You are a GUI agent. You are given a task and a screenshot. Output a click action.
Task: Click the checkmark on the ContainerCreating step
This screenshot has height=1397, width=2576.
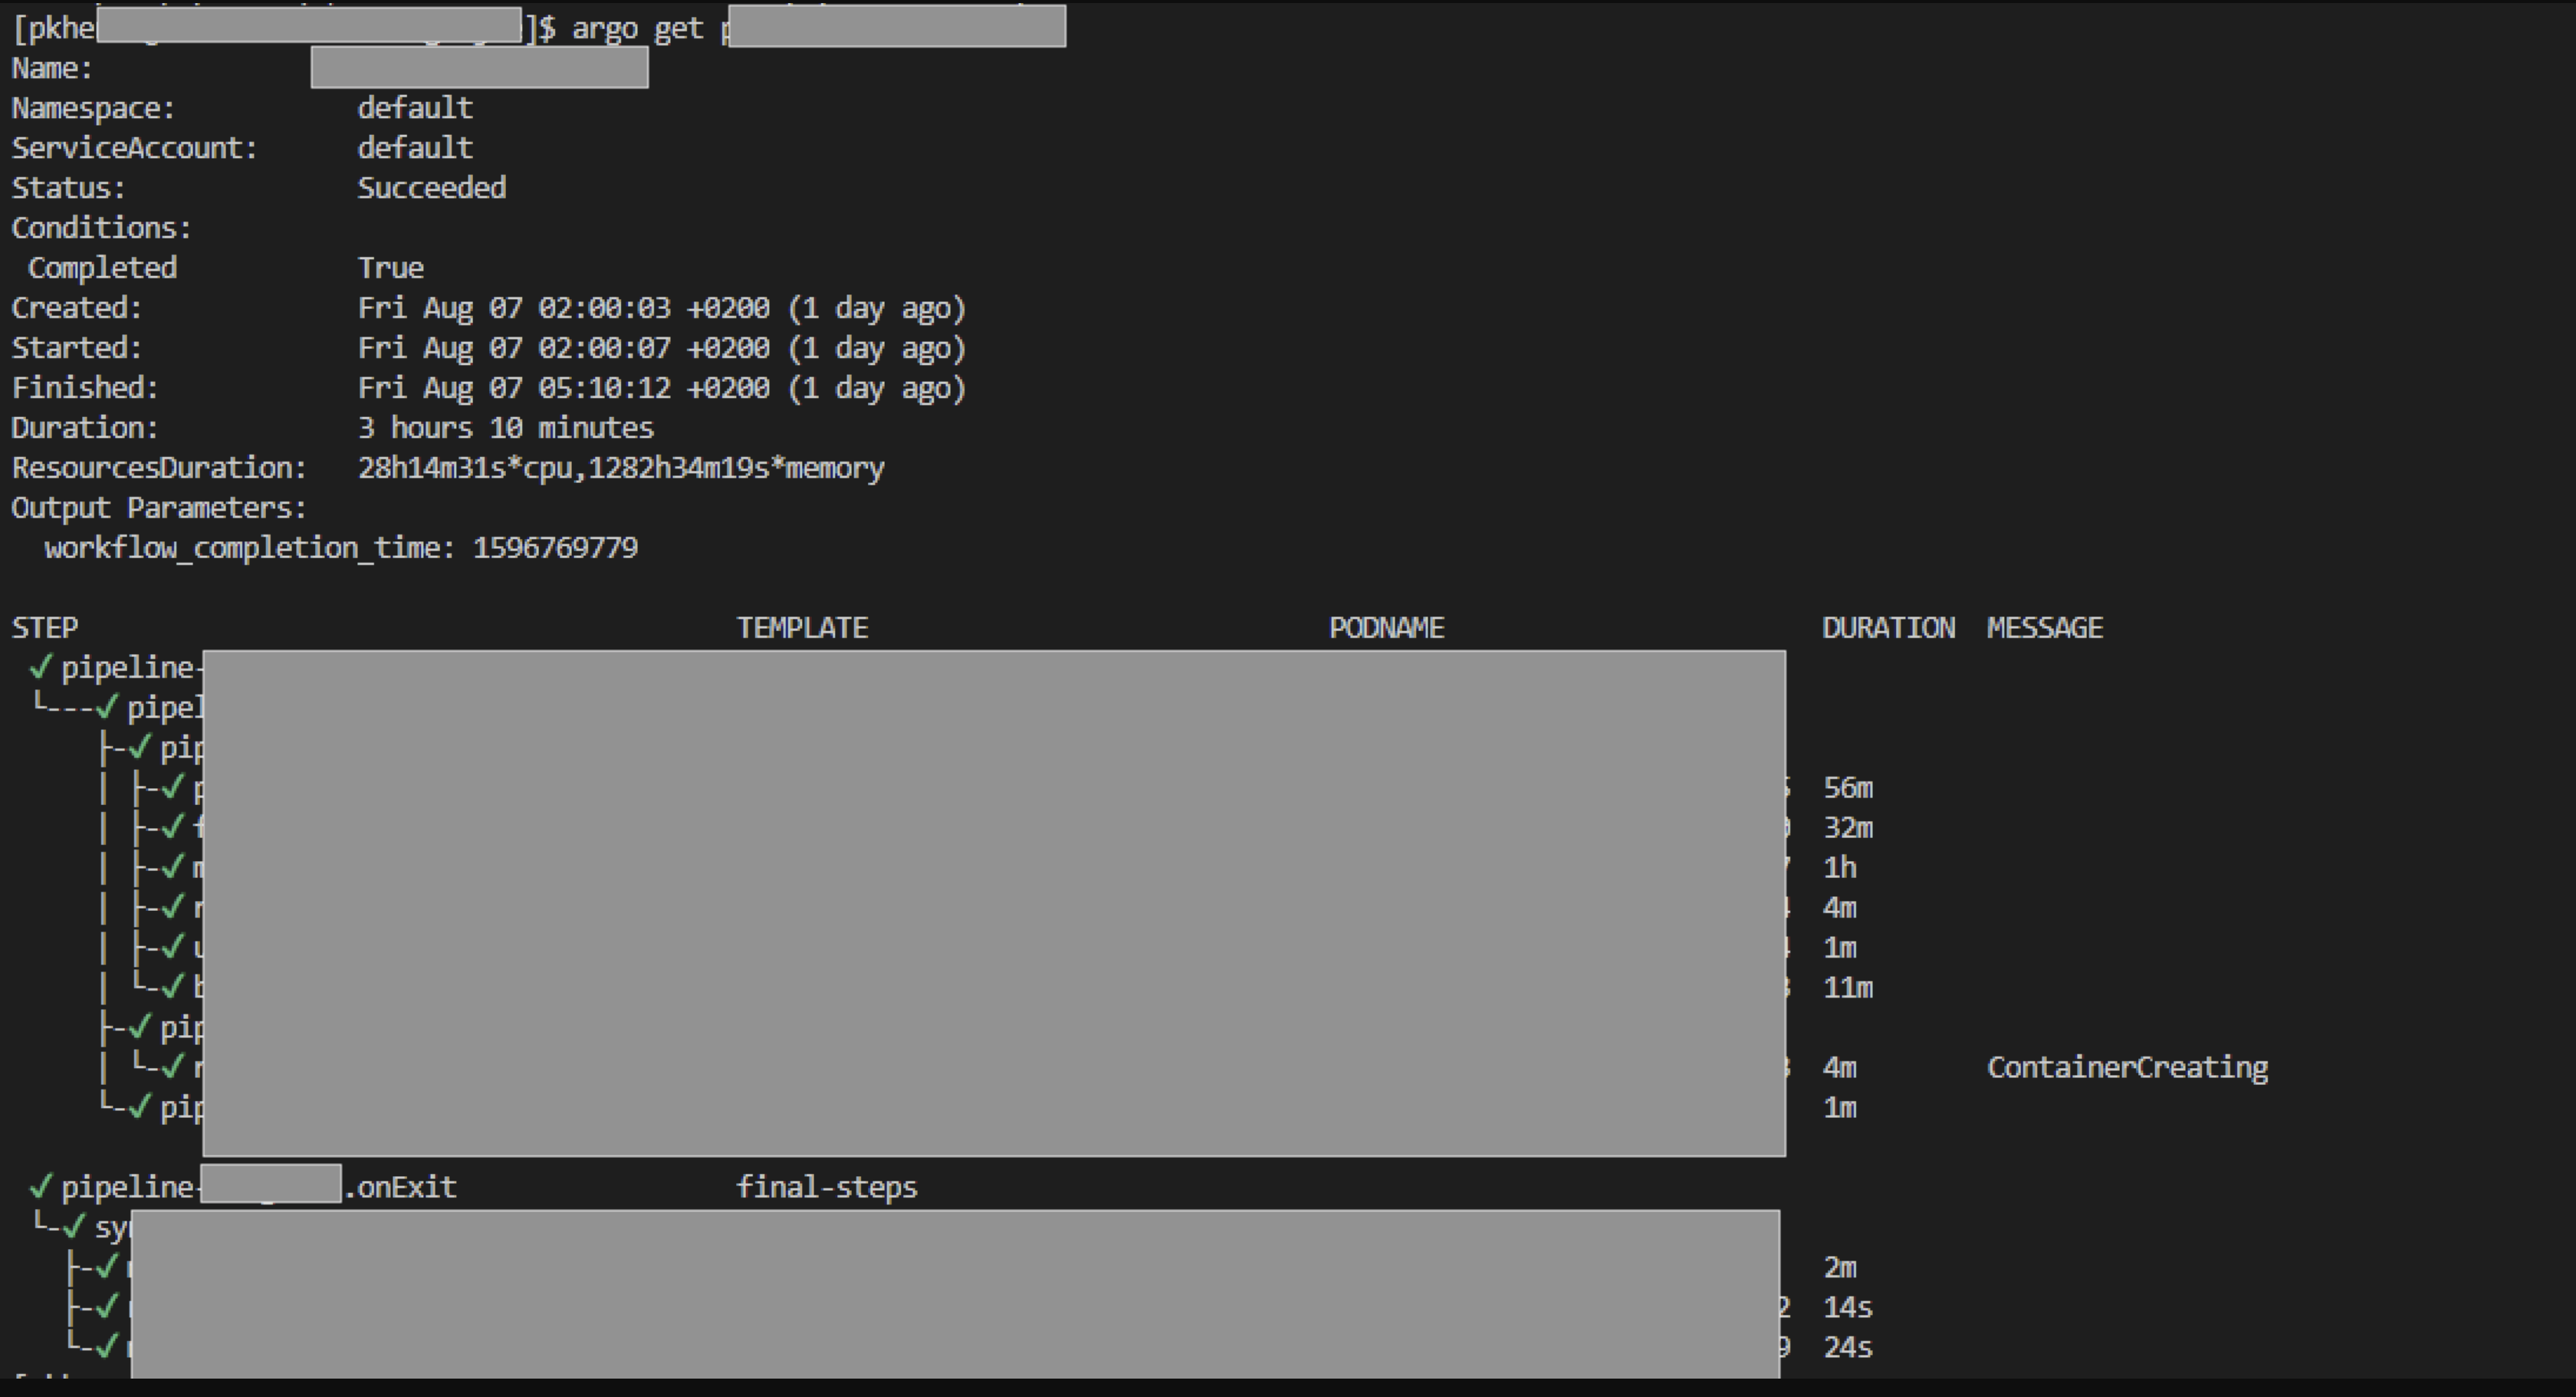(170, 1066)
